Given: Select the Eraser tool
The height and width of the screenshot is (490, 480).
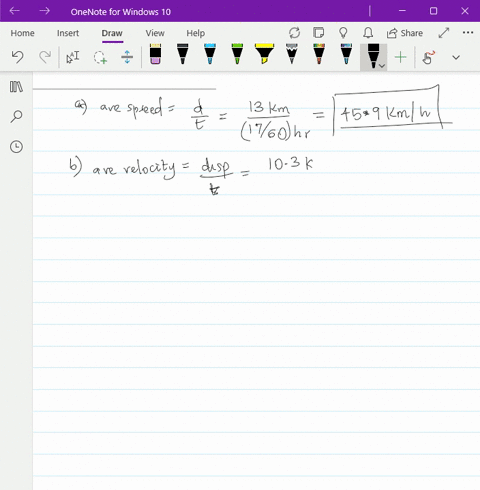Looking at the screenshot, I should coord(155,54).
